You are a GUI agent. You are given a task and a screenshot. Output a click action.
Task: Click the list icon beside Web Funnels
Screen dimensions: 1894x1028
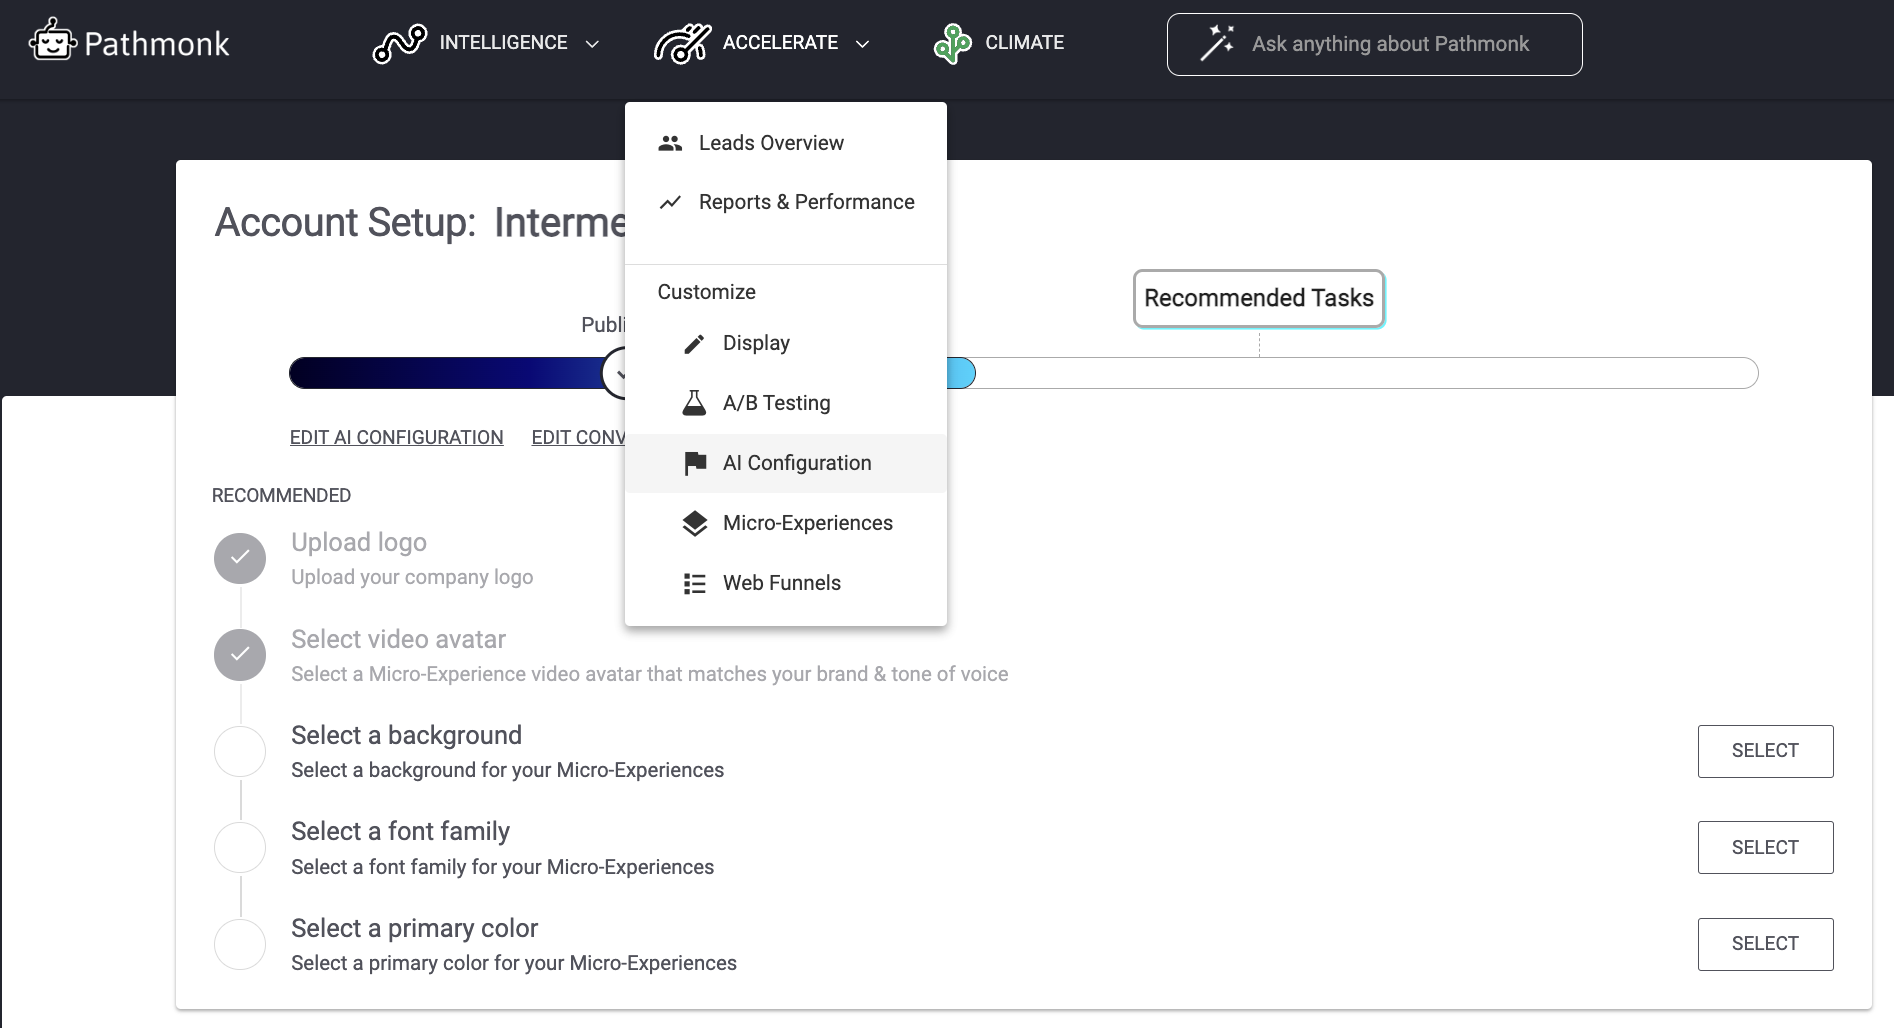point(694,583)
